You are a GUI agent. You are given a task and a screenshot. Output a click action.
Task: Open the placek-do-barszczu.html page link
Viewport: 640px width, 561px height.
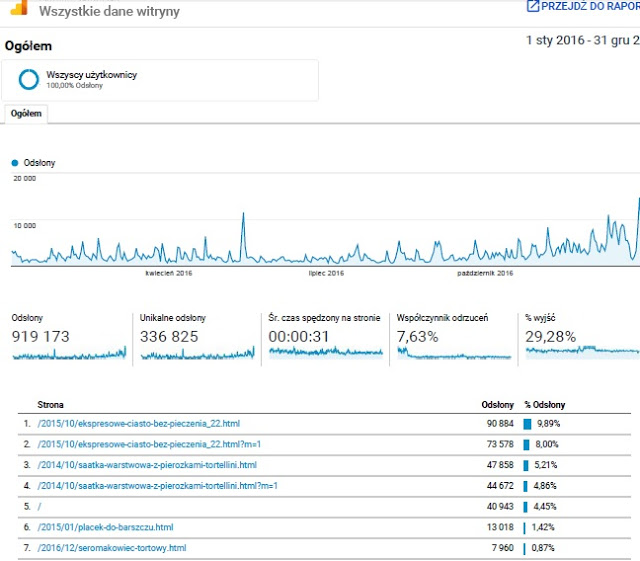(x=105, y=527)
